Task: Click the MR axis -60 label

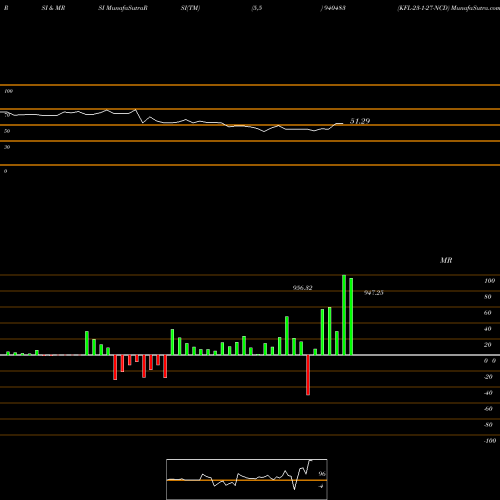Action: click(488, 409)
